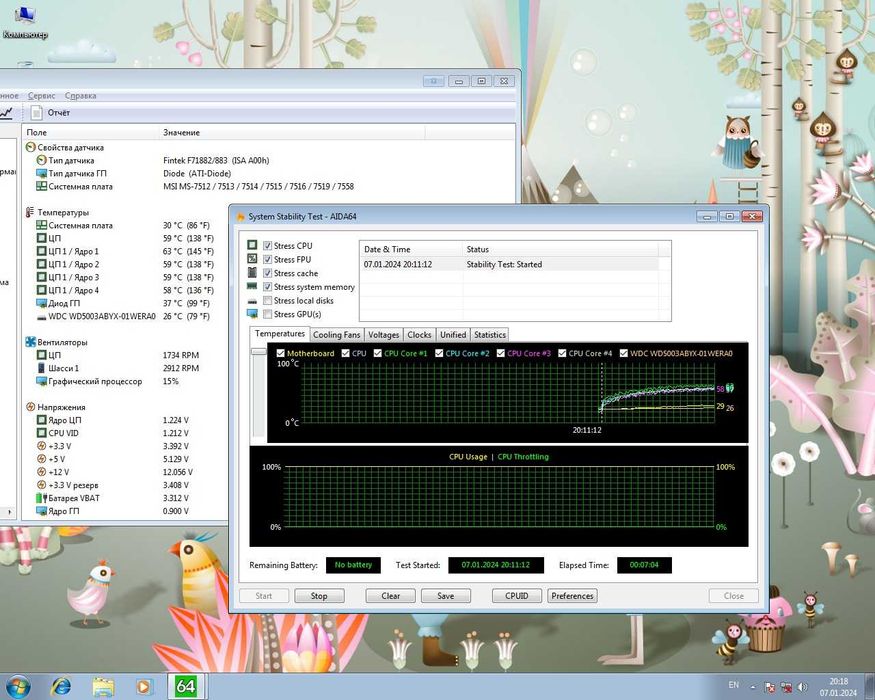Viewport: 875px width, 700px height.
Task: Switch to AIDA64 taskbar button
Action: click(x=185, y=686)
